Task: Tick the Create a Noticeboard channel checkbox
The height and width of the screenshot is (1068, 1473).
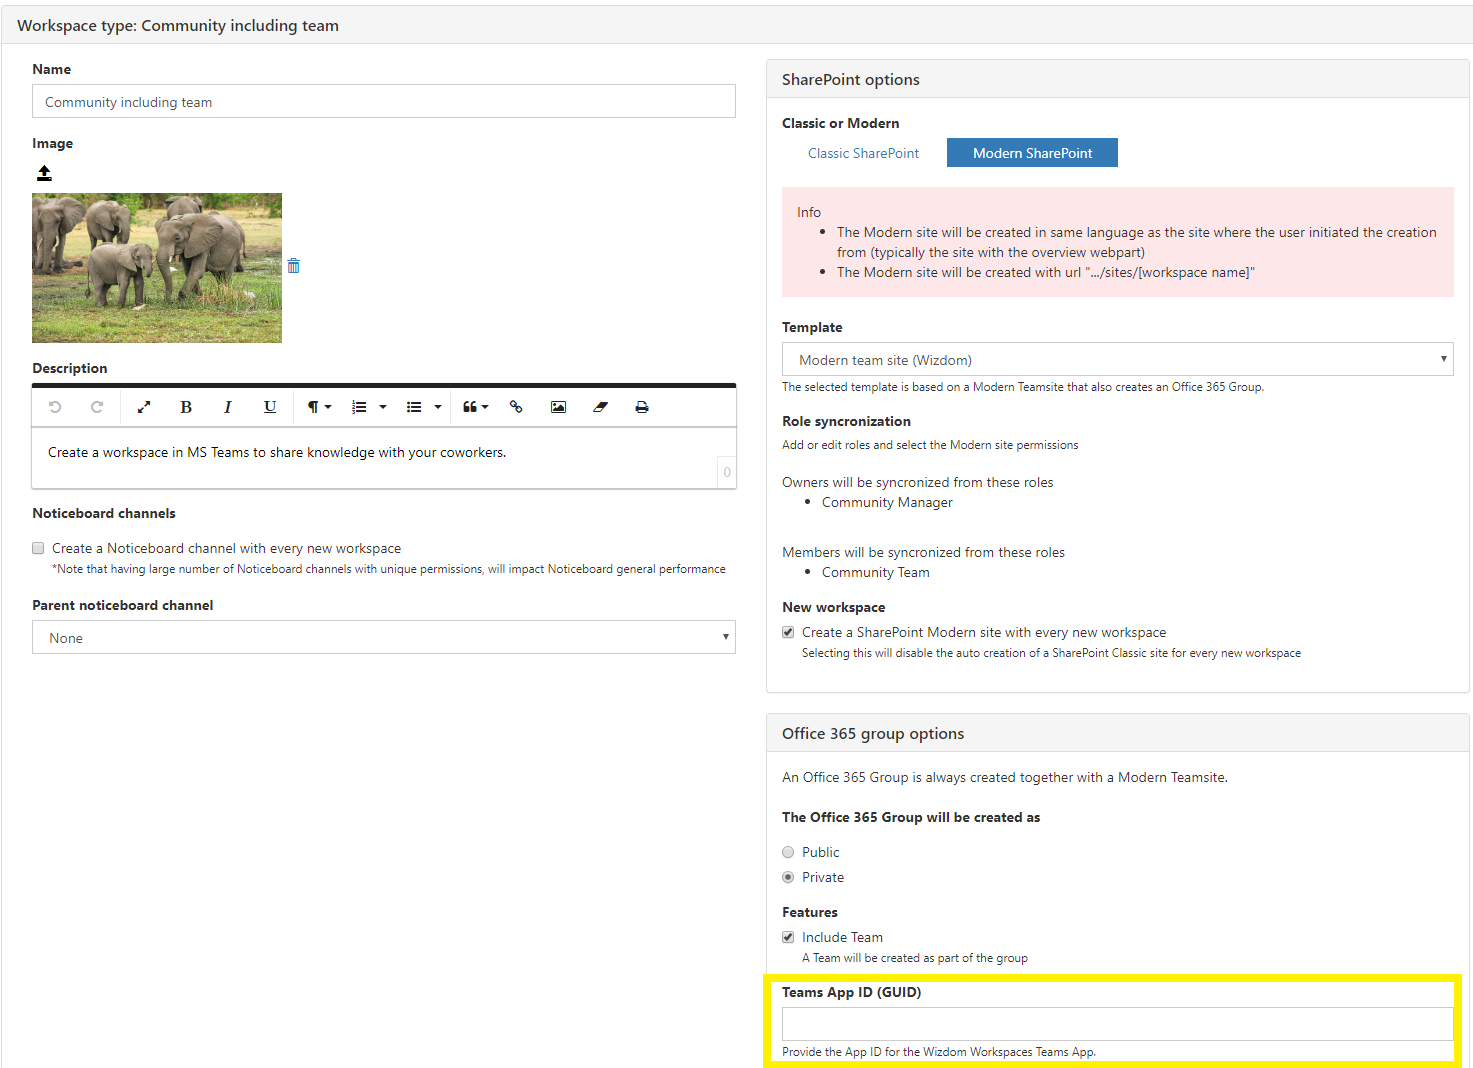Action: pos(38,548)
